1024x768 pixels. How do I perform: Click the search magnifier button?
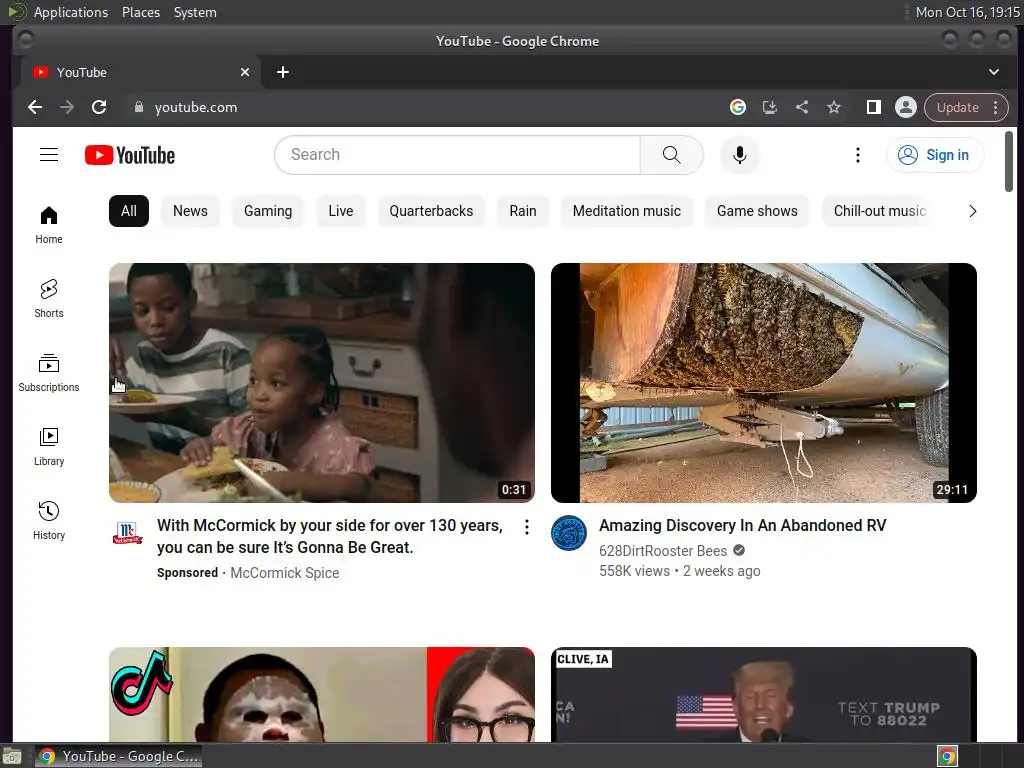671,155
